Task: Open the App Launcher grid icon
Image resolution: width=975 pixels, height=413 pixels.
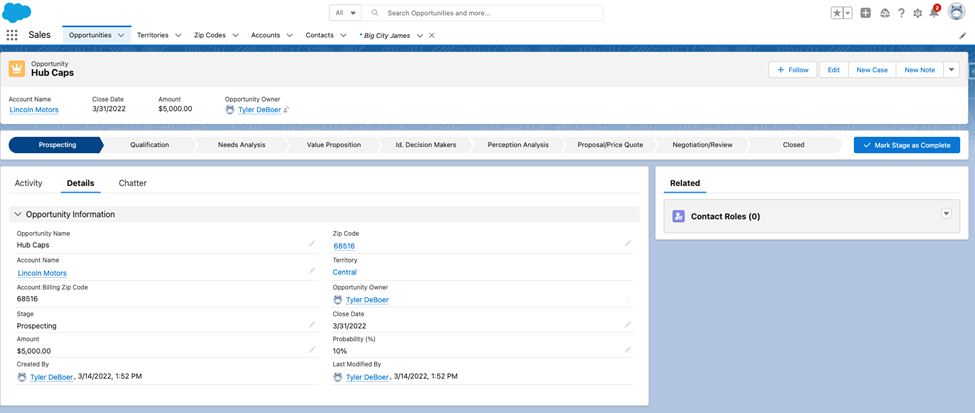Action: click(x=12, y=34)
